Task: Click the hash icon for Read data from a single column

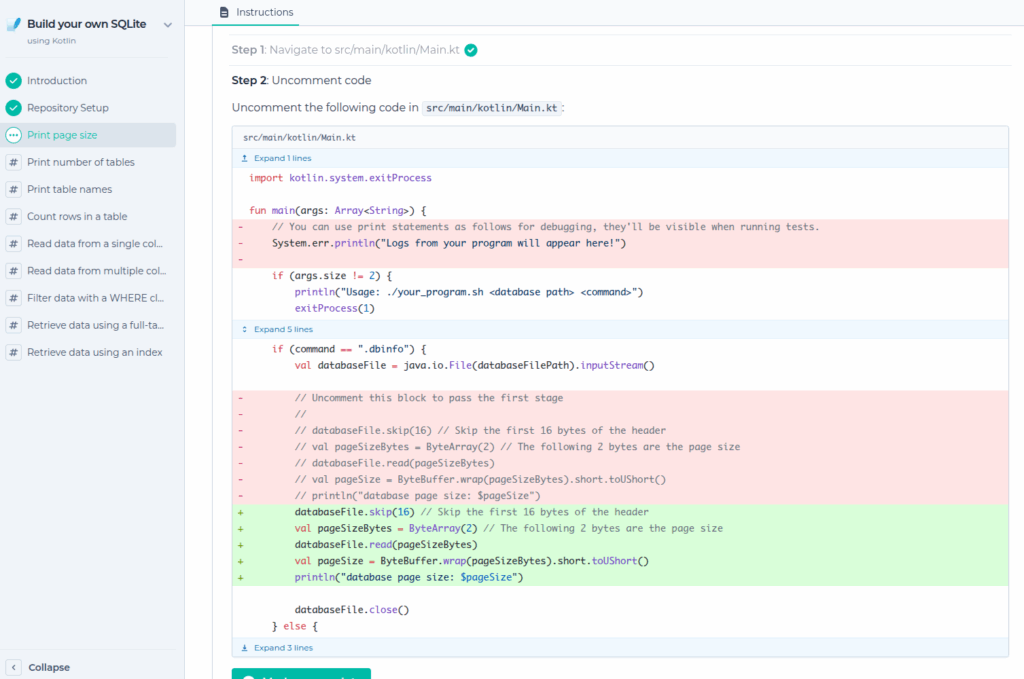Action: click(14, 244)
